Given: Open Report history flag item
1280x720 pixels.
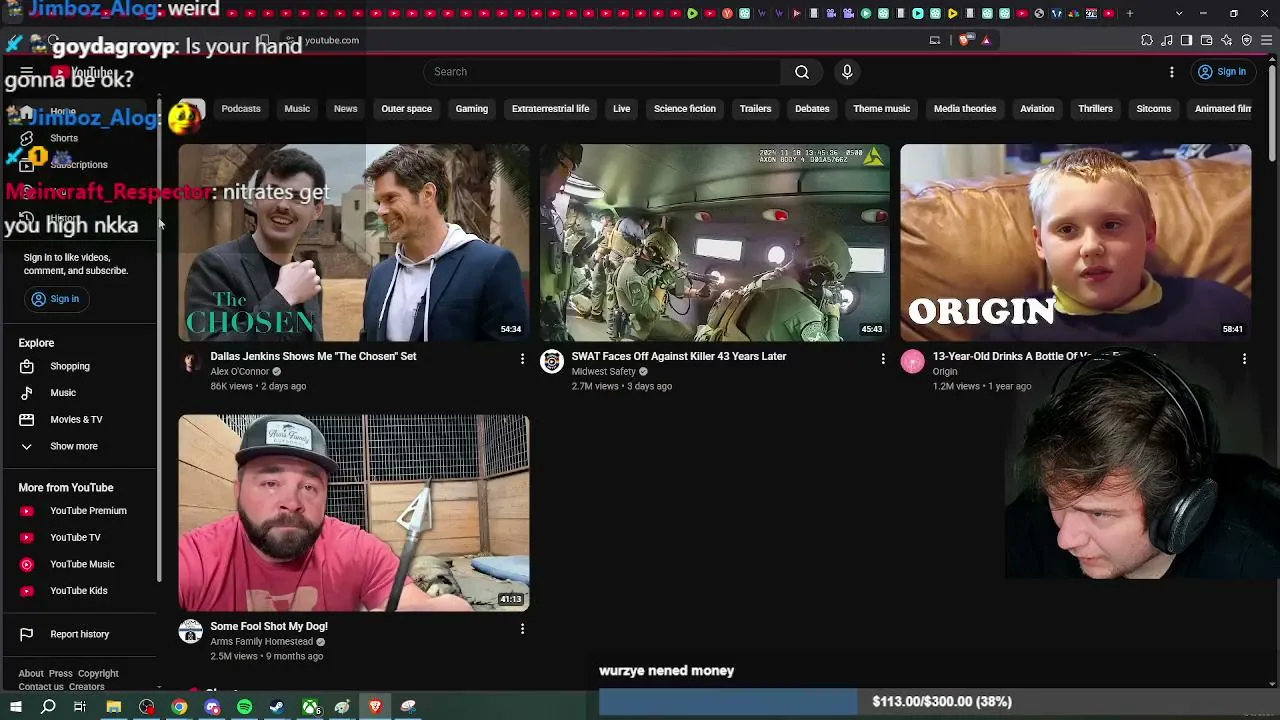Looking at the screenshot, I should (80, 634).
